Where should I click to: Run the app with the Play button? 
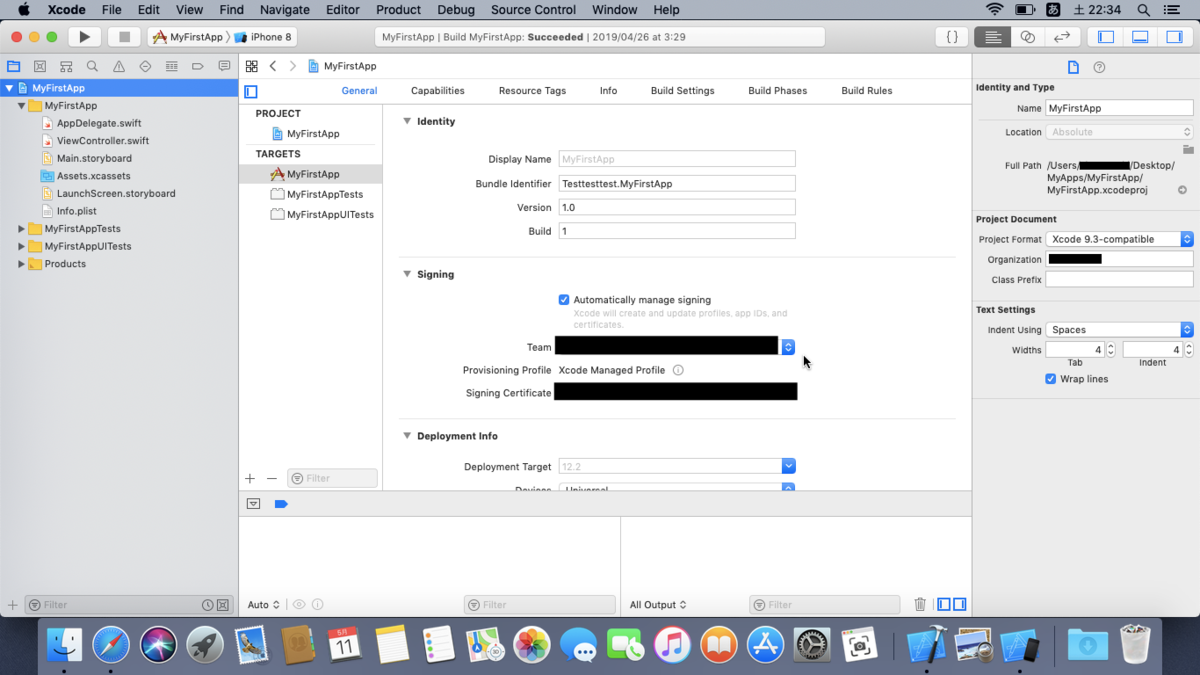(x=85, y=37)
